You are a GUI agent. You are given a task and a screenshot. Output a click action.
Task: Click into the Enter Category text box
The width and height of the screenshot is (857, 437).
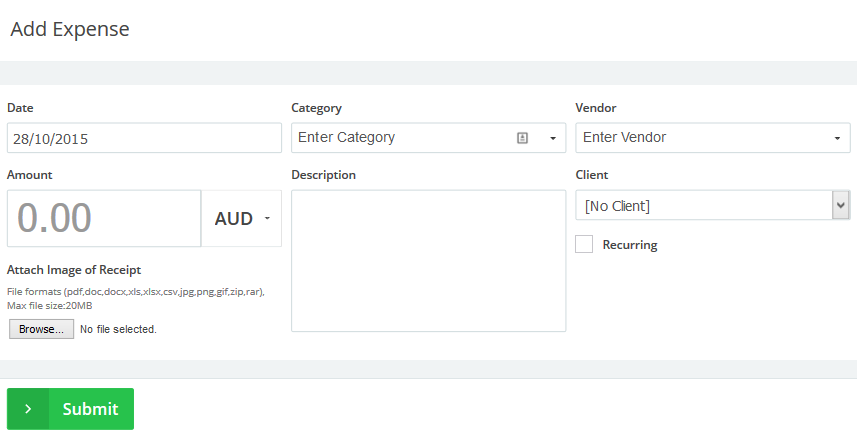pyautogui.click(x=400, y=138)
